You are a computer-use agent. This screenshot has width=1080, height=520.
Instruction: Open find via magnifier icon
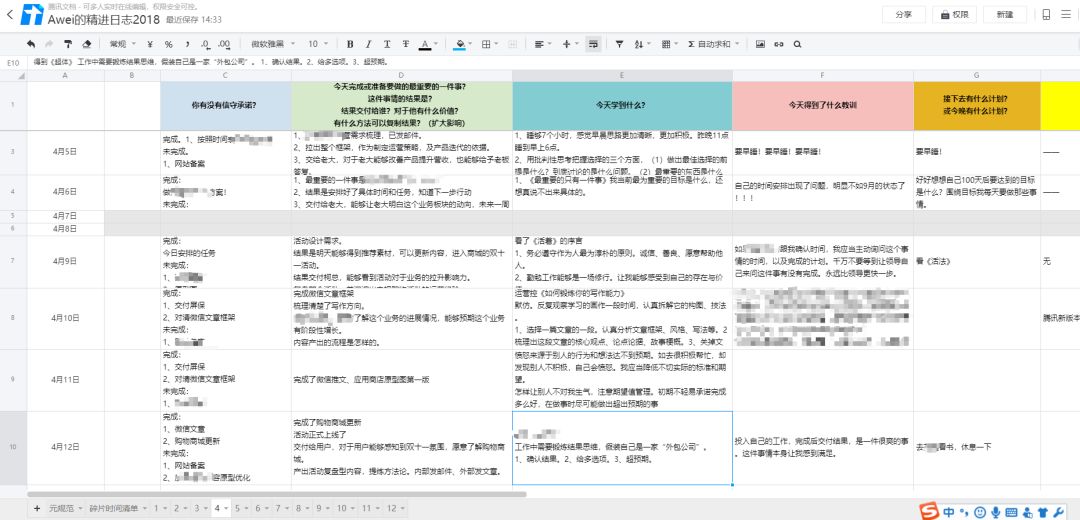pos(797,44)
